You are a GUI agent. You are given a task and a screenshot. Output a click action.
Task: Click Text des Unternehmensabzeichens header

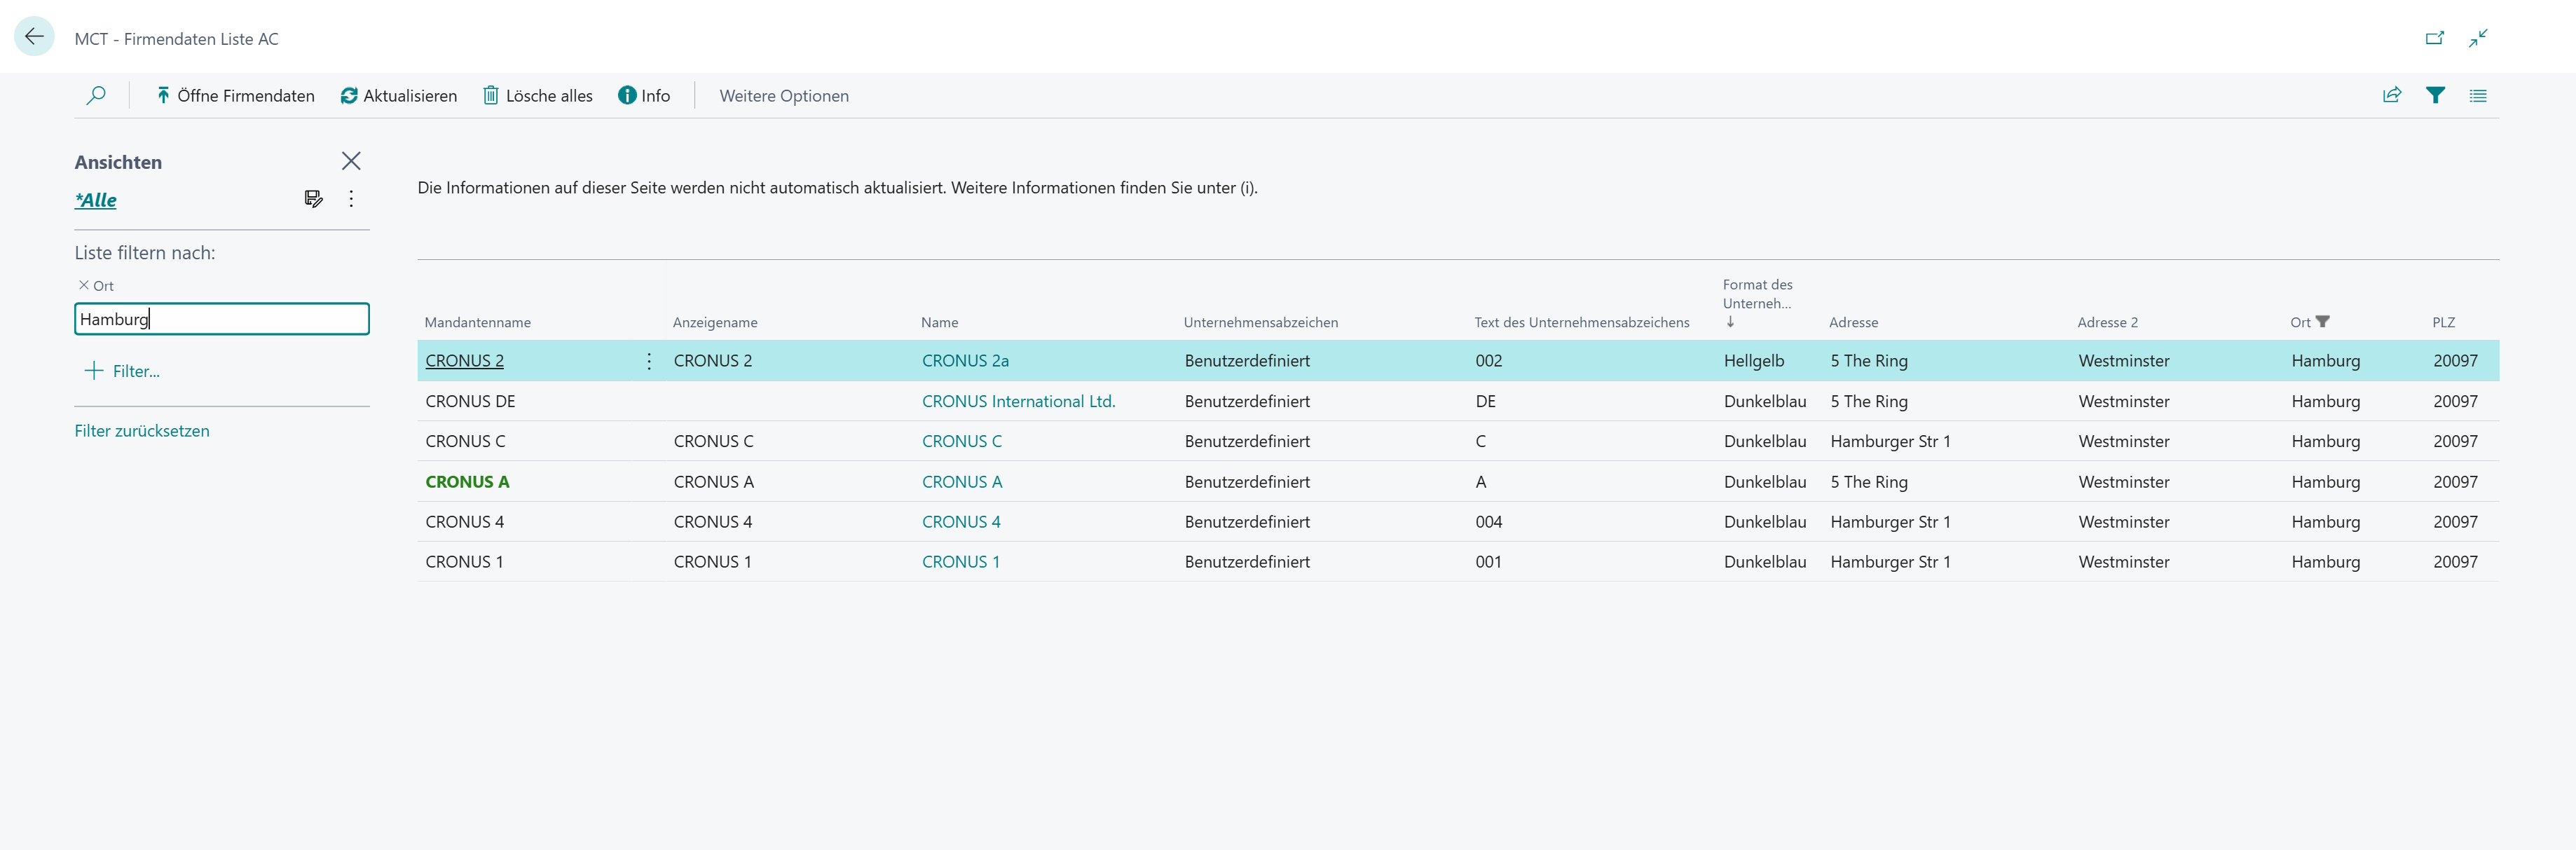(x=1581, y=322)
